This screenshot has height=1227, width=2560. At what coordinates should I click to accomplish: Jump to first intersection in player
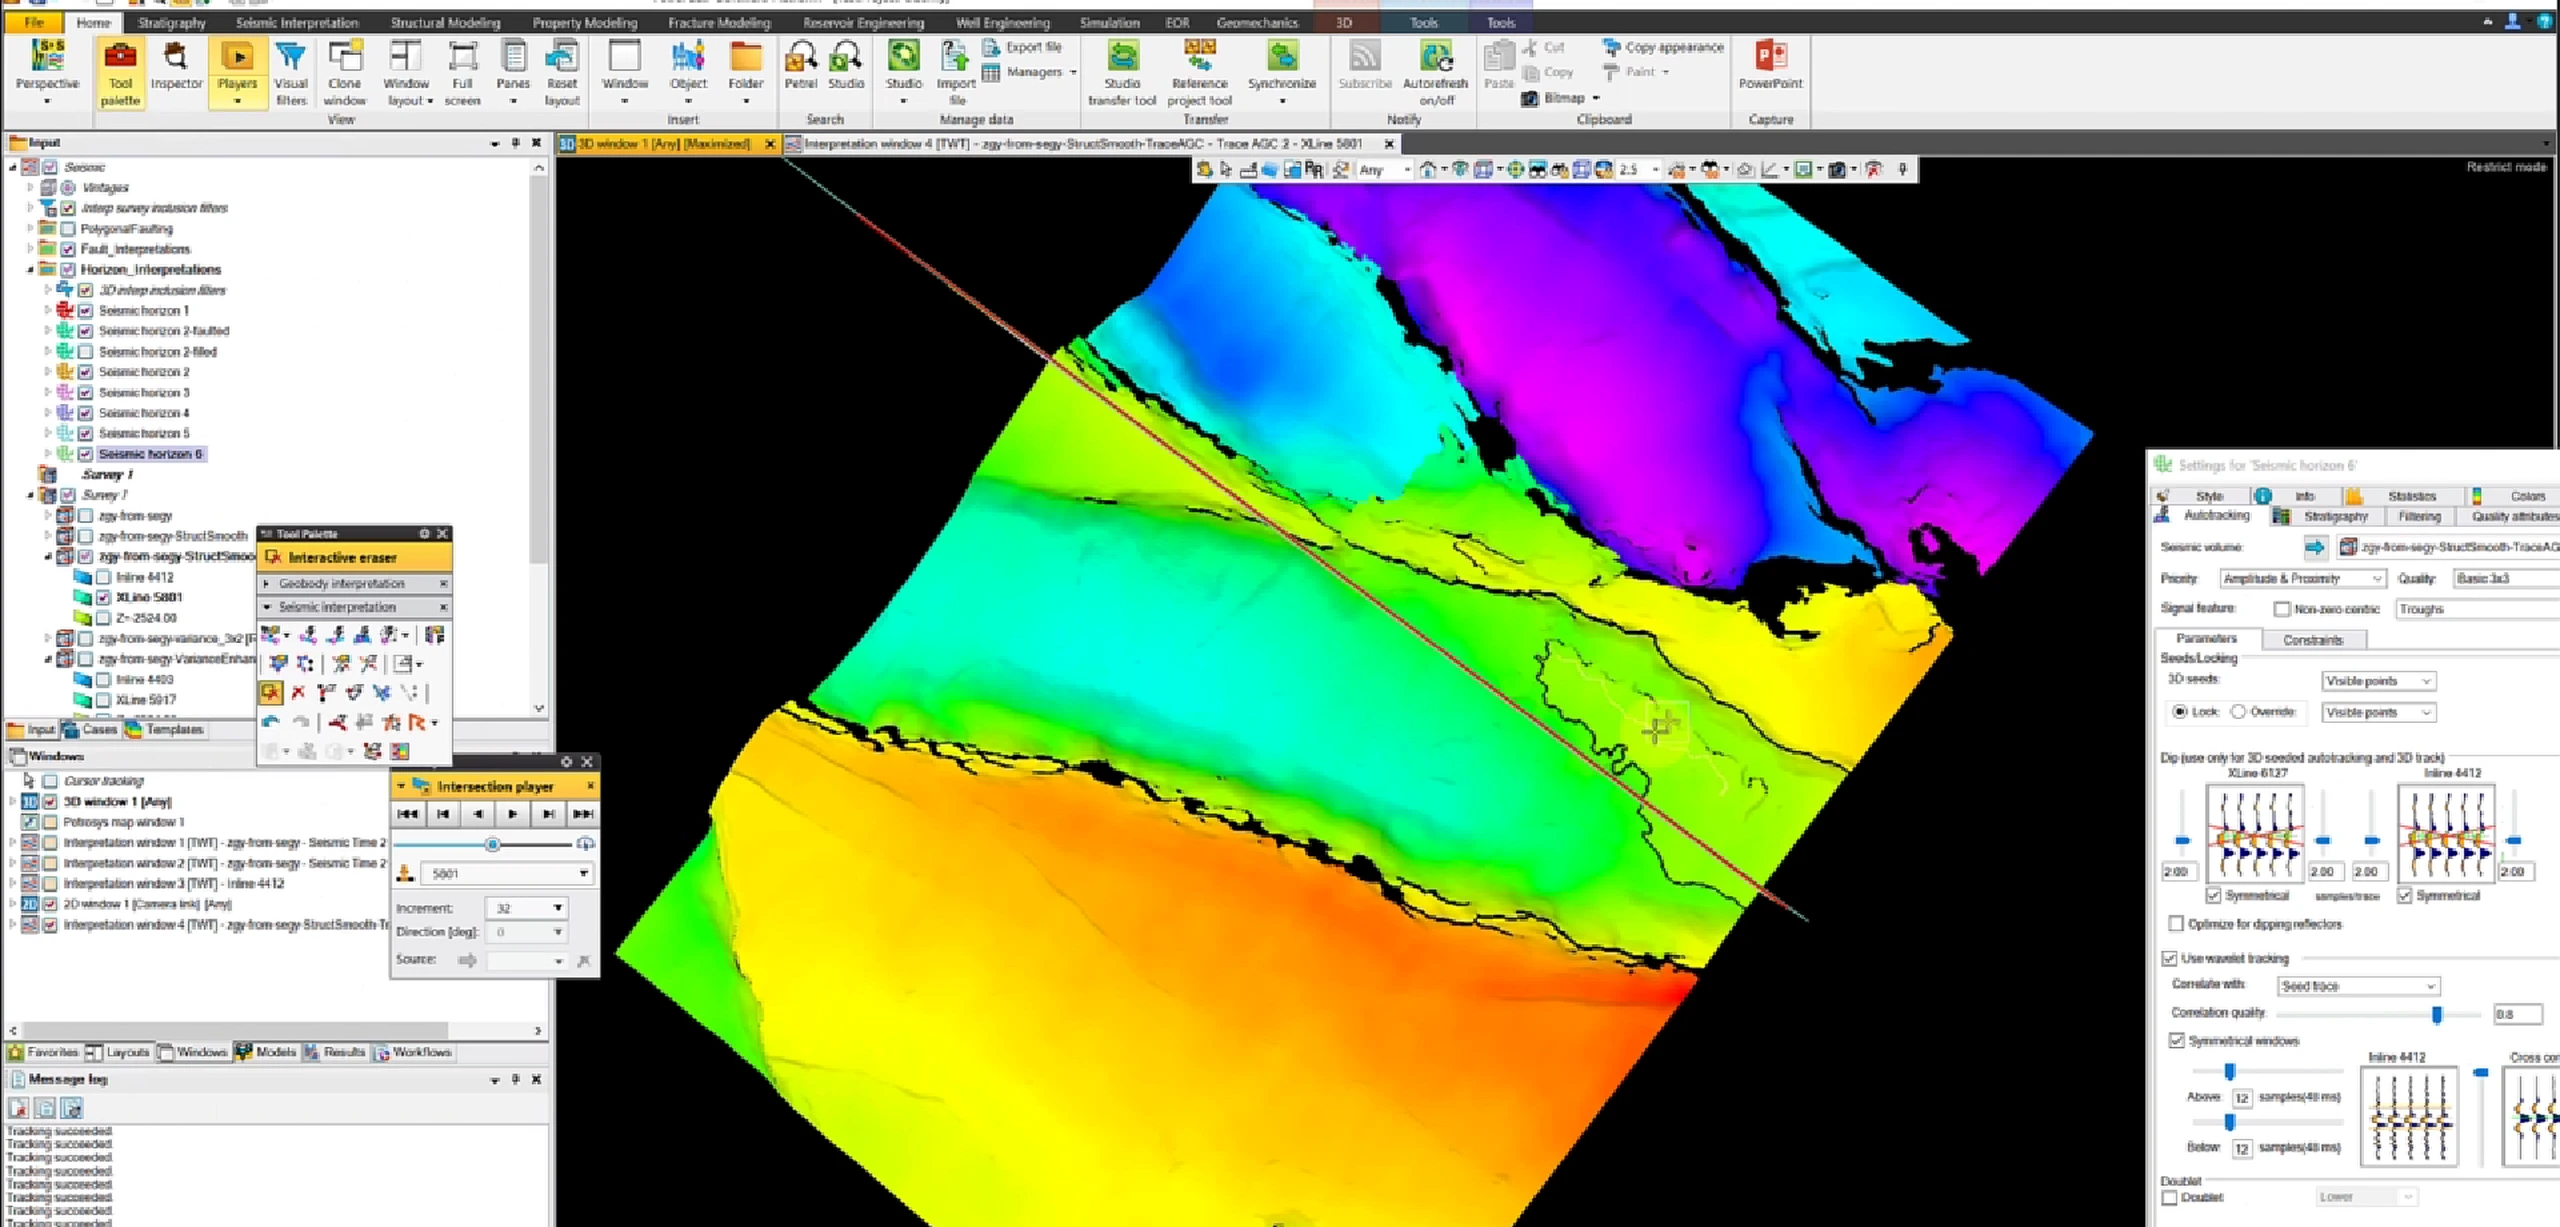pos(407,814)
